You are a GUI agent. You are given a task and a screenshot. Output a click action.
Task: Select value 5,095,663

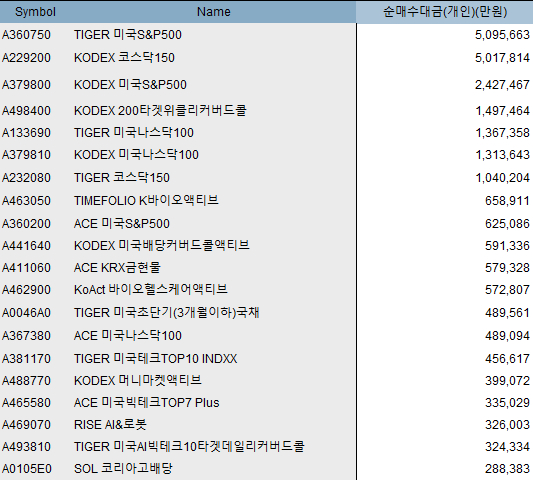click(x=502, y=35)
